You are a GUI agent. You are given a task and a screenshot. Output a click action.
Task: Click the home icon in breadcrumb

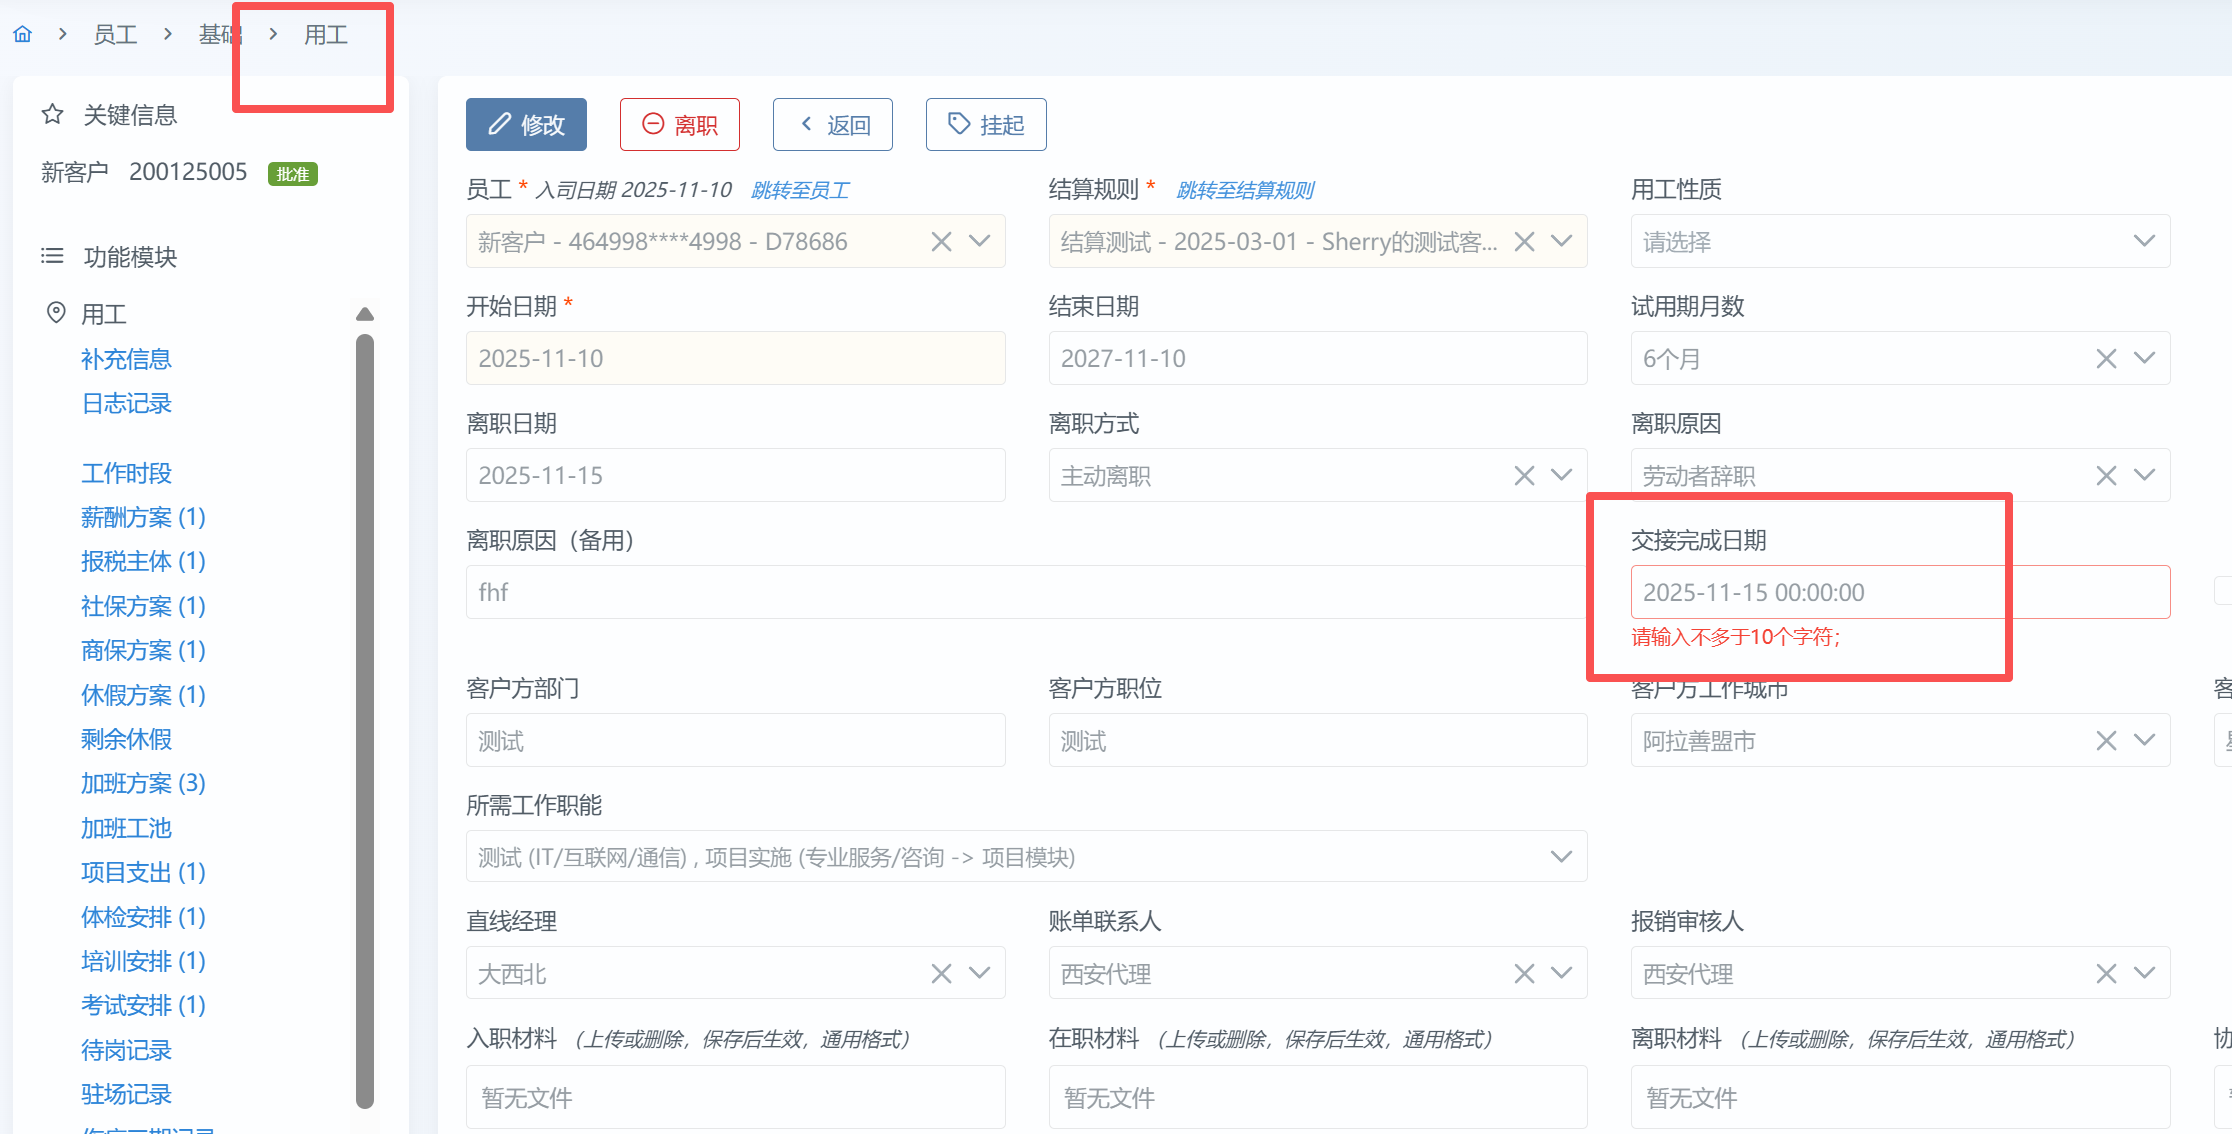22,35
